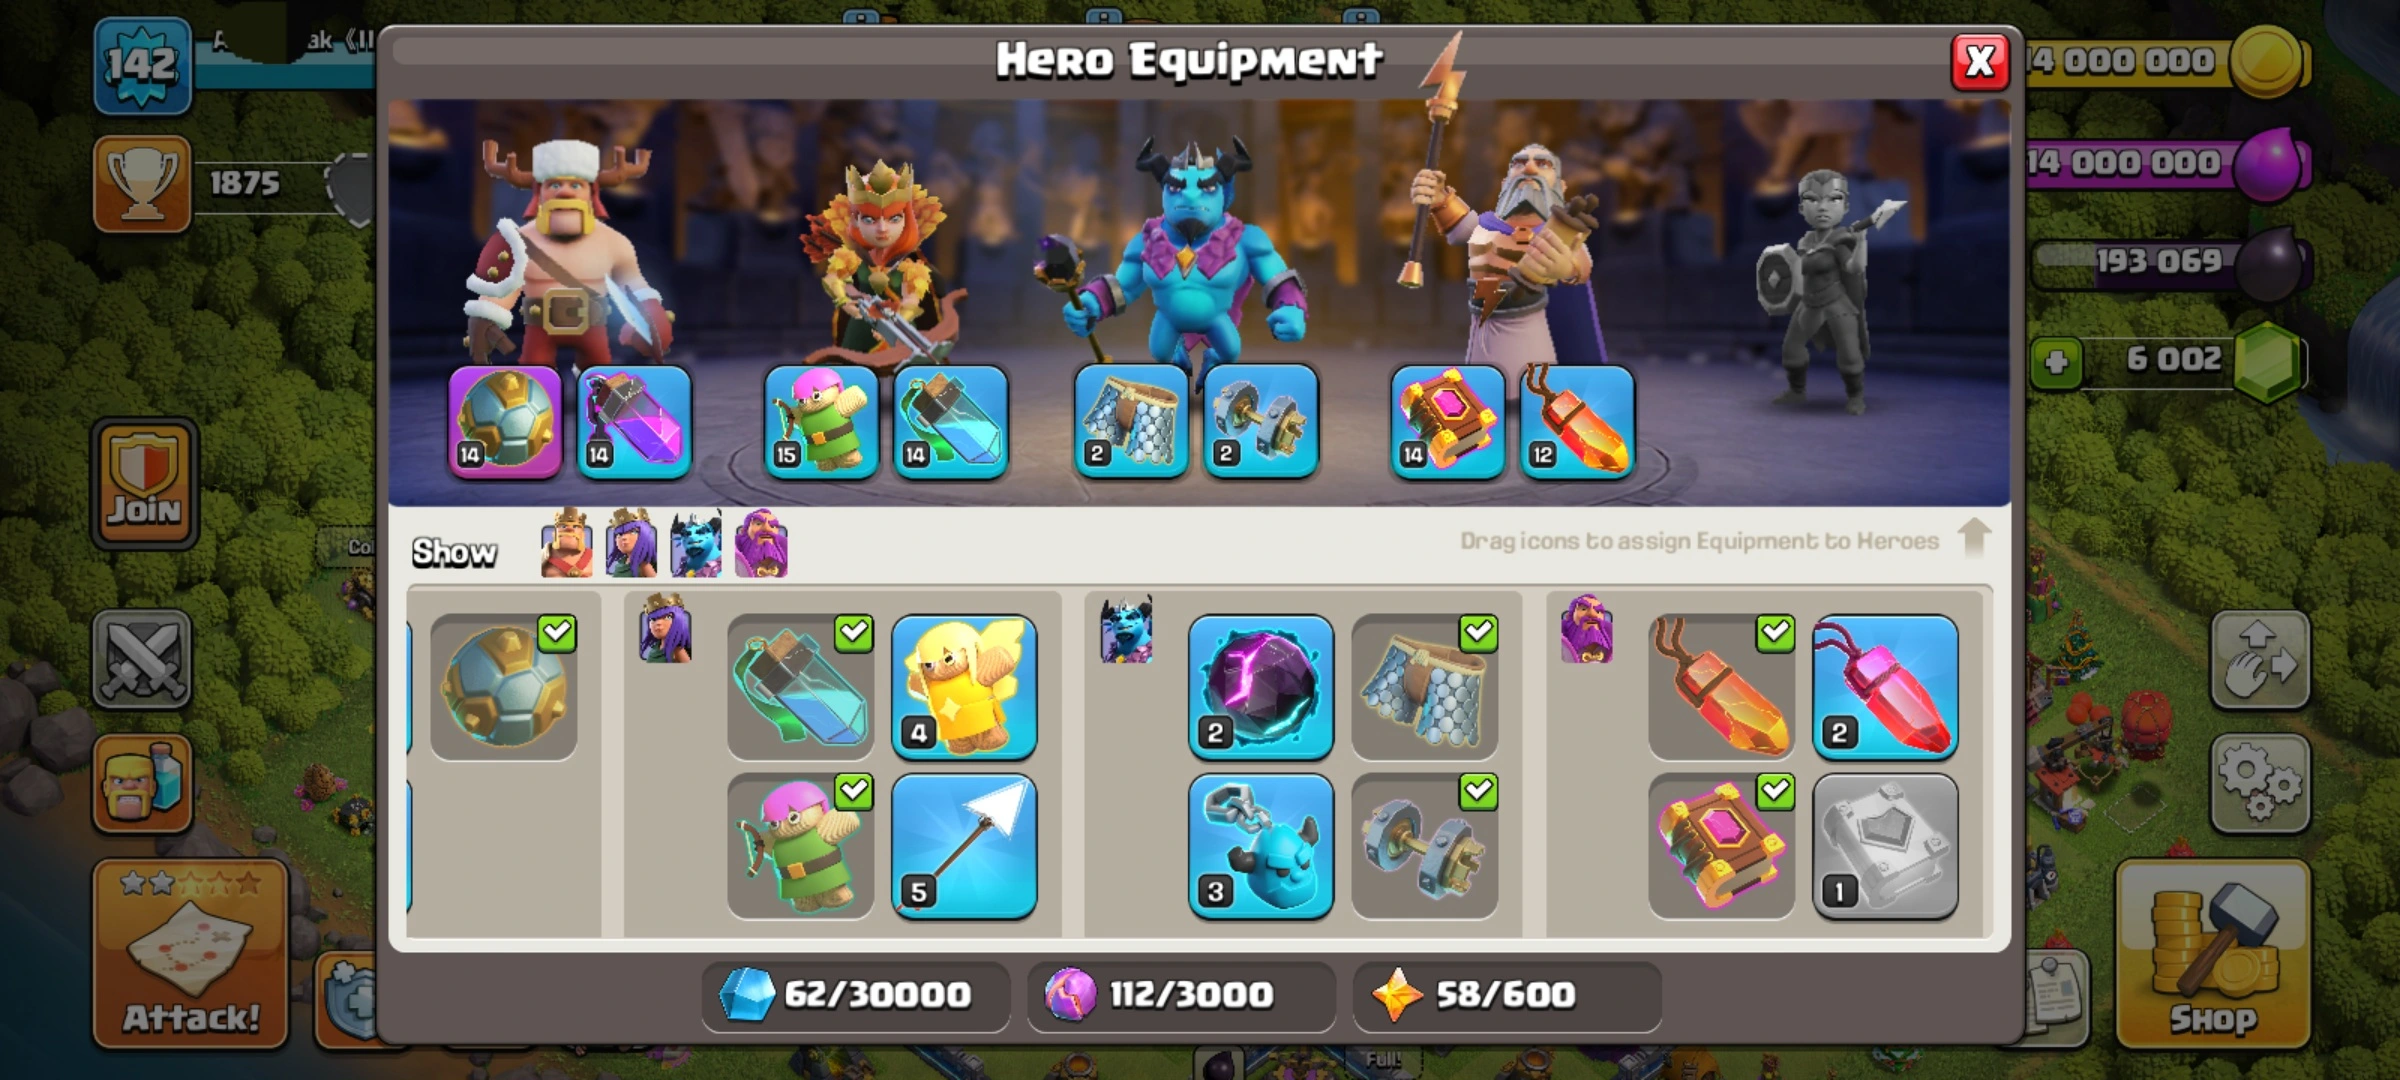The image size is (2400, 1080).
Task: Select the Frozen Arrow equipment at level 5
Action: pyautogui.click(x=964, y=846)
